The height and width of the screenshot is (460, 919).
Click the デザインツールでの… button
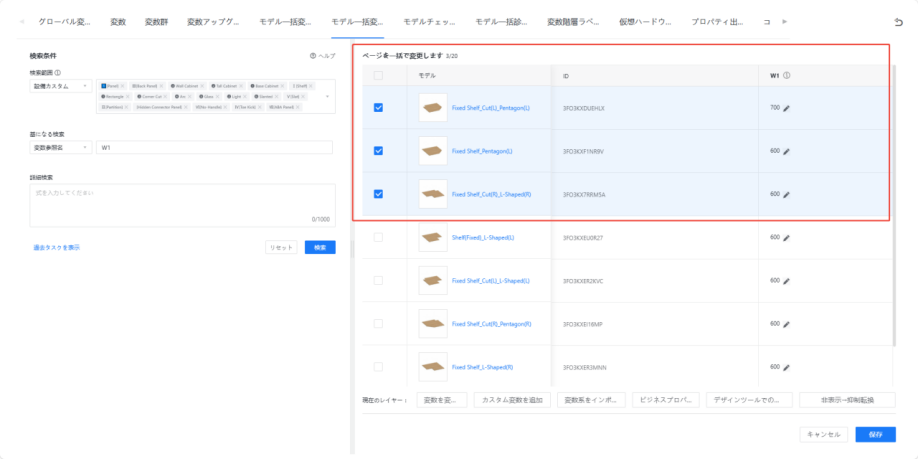click(x=750, y=400)
